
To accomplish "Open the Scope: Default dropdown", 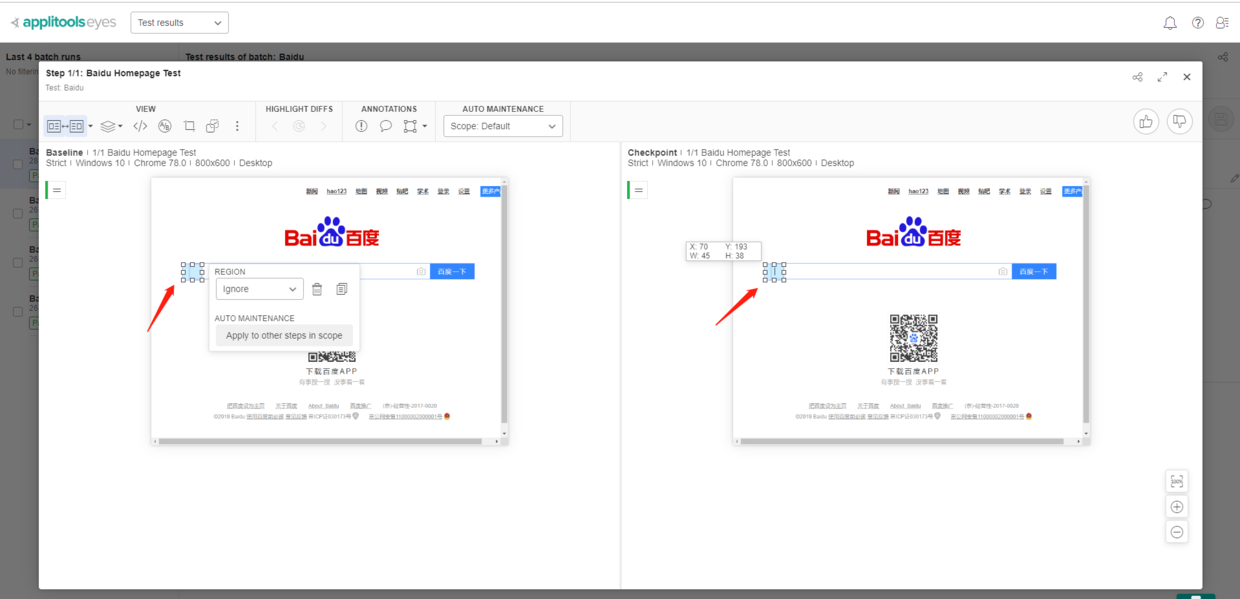I will pos(503,126).
